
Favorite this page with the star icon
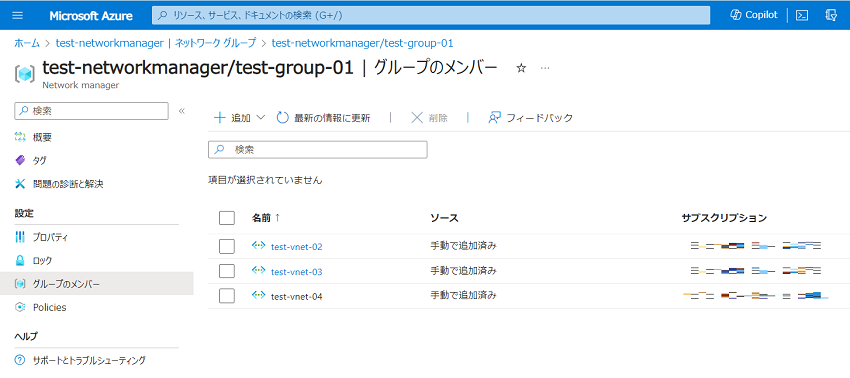[x=521, y=68]
